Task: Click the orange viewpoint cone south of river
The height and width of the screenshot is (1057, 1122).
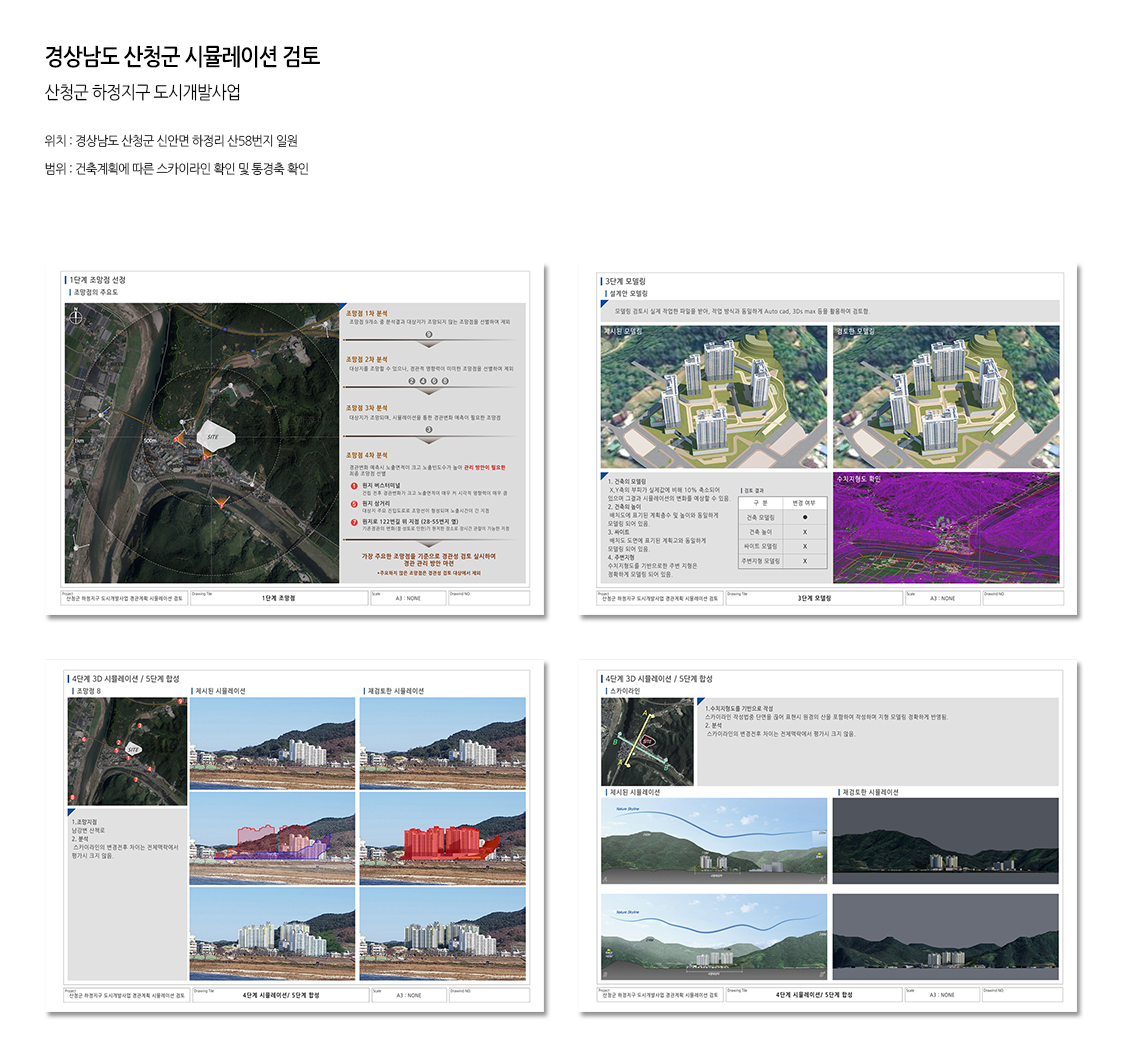Action: coord(221,501)
